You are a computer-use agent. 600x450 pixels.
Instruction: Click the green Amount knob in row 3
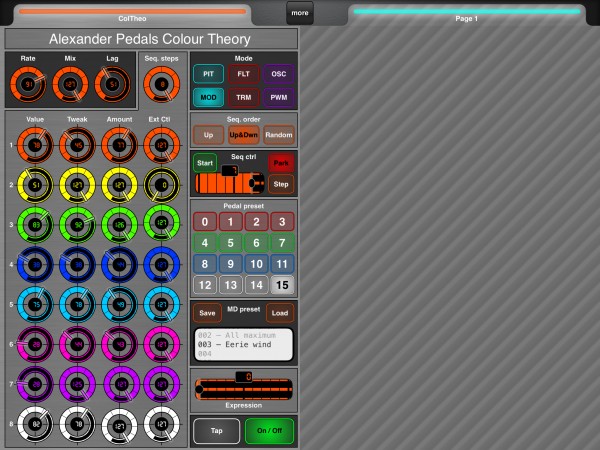[x=119, y=225]
